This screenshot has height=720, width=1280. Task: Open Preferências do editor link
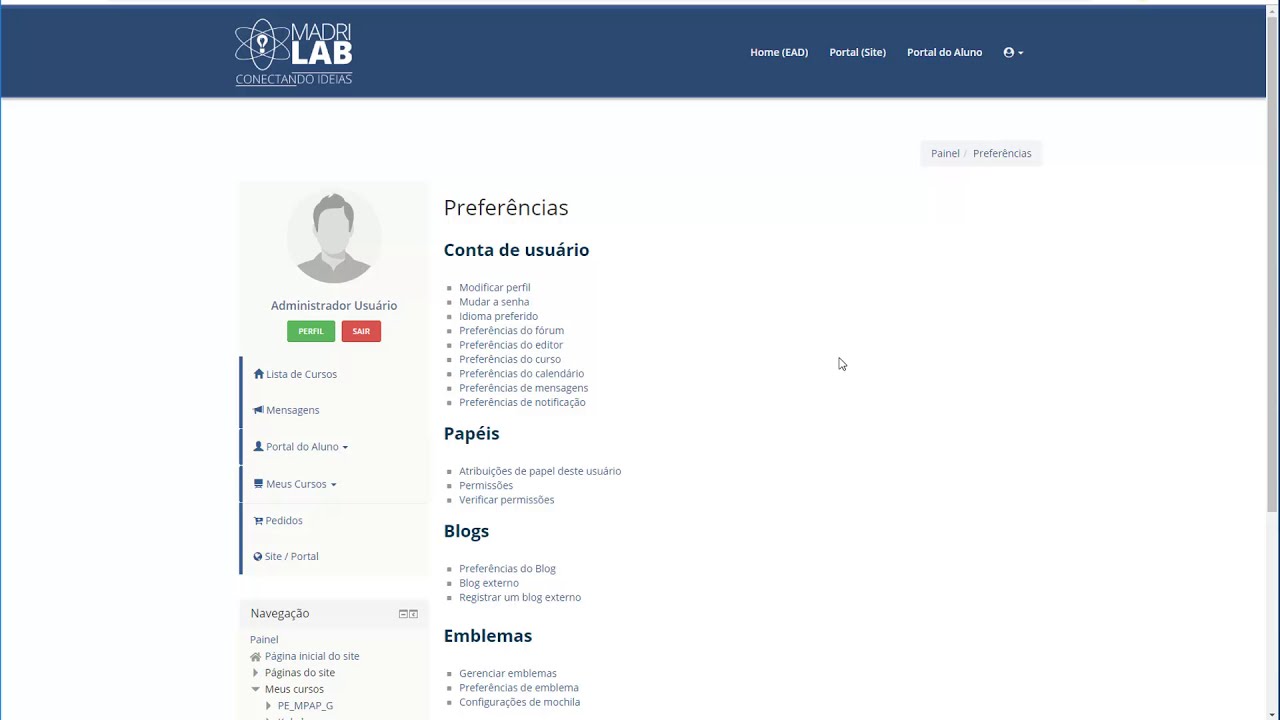tap(511, 345)
